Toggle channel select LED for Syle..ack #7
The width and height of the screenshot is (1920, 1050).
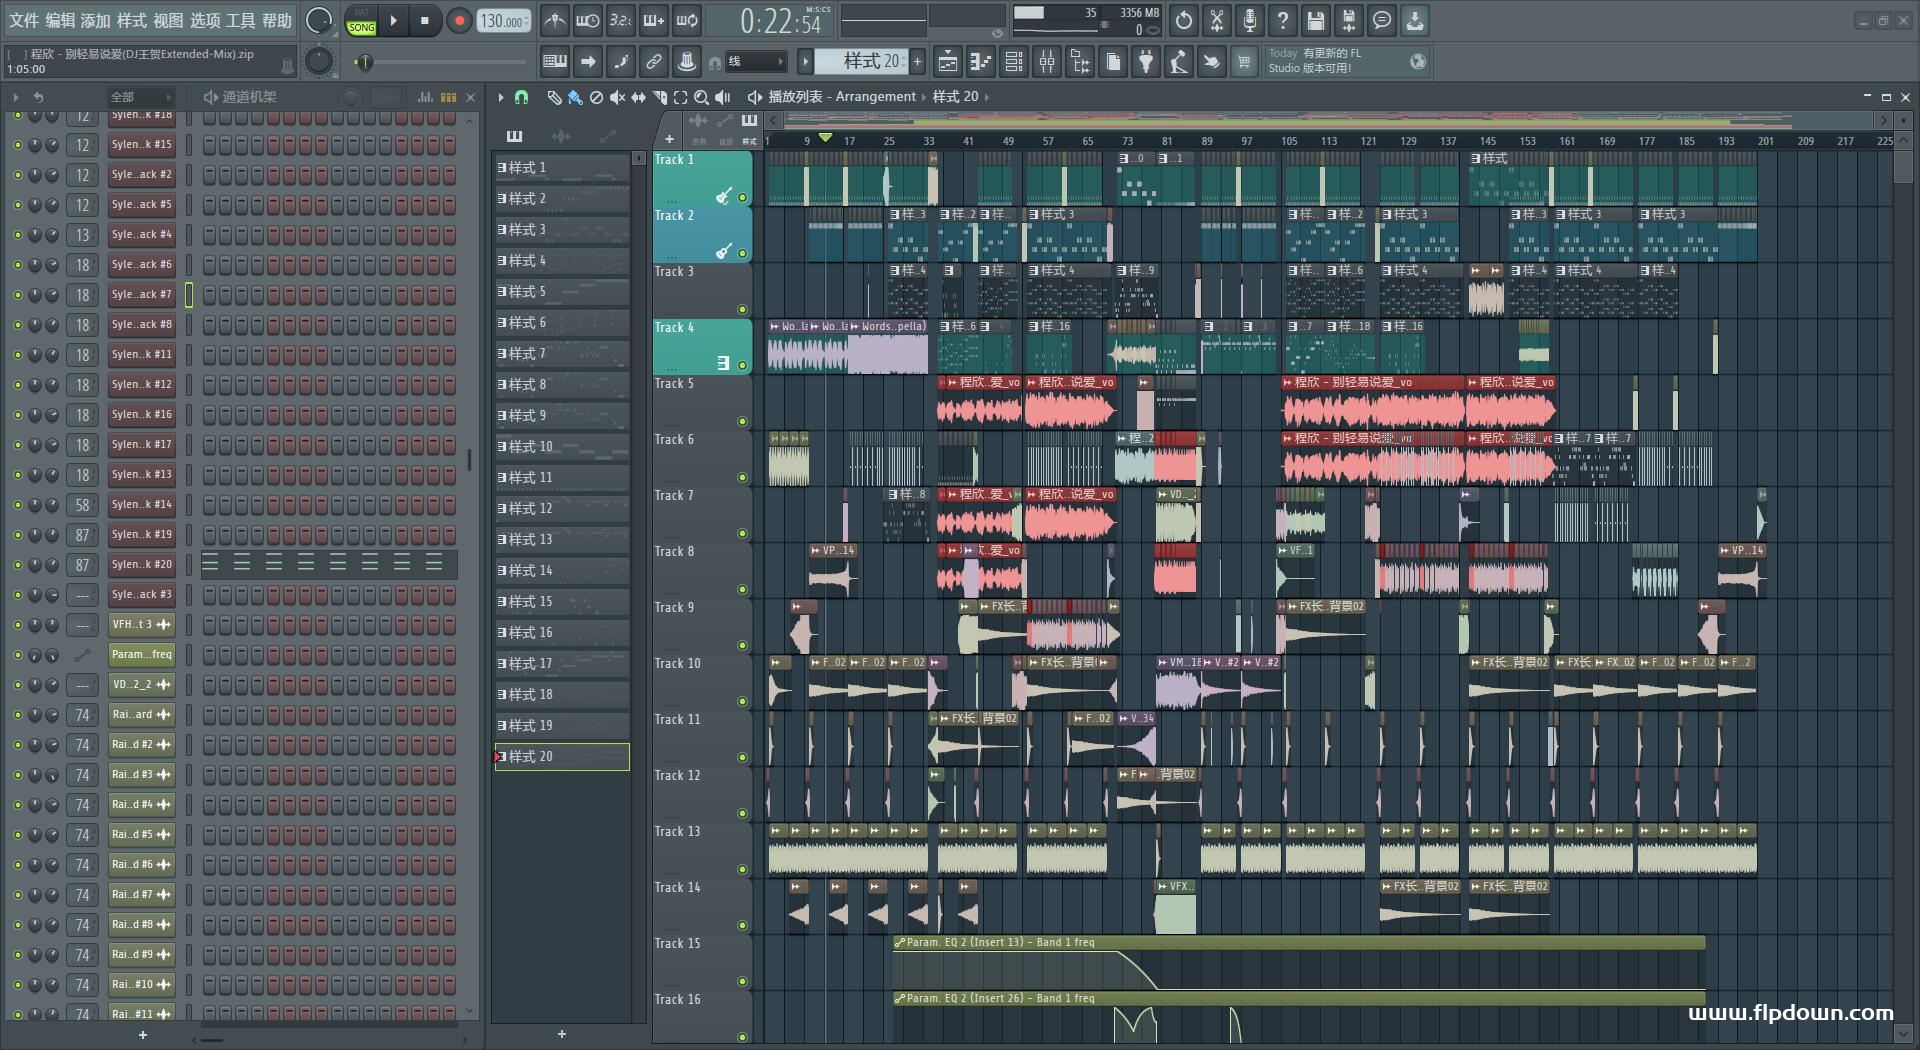pyautogui.click(x=189, y=295)
